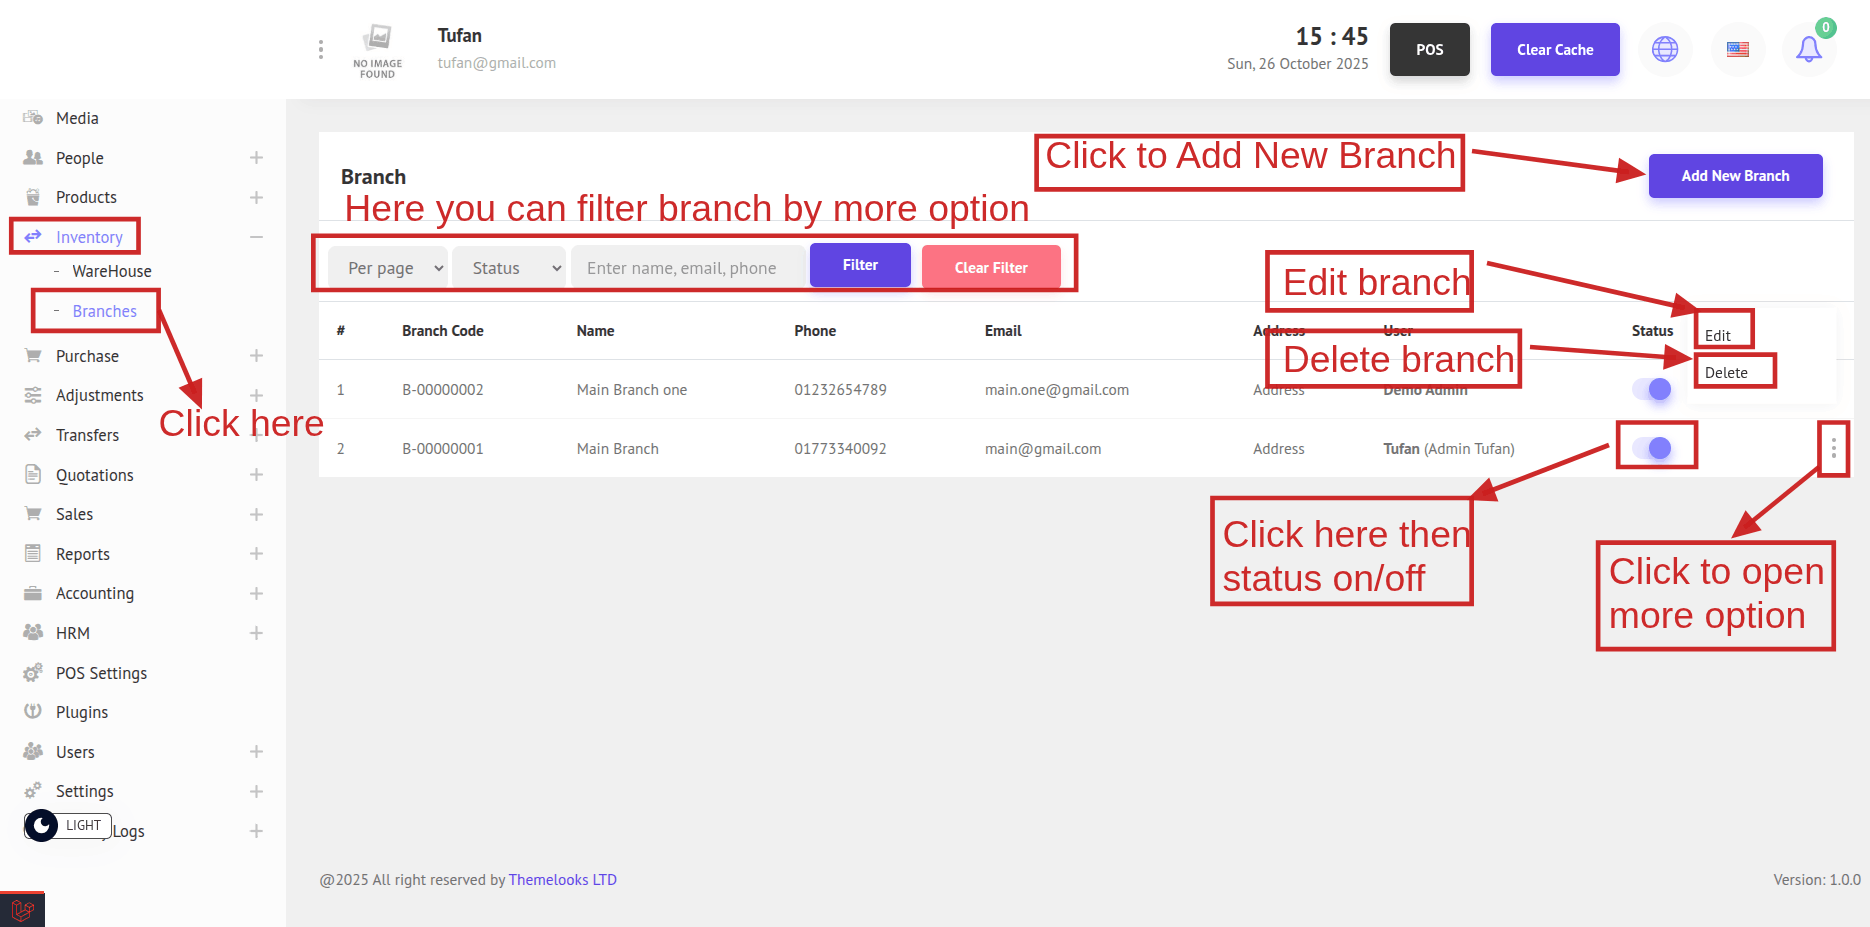1870x927 pixels.
Task: Click the Plugins icon in sidebar
Action: point(33,712)
